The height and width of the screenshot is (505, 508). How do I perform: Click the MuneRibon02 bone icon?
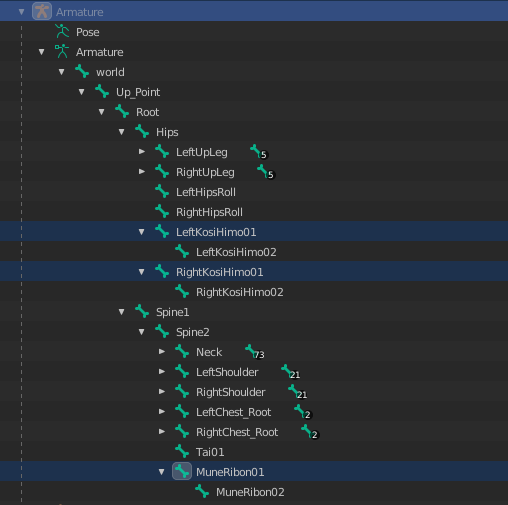(x=202, y=492)
